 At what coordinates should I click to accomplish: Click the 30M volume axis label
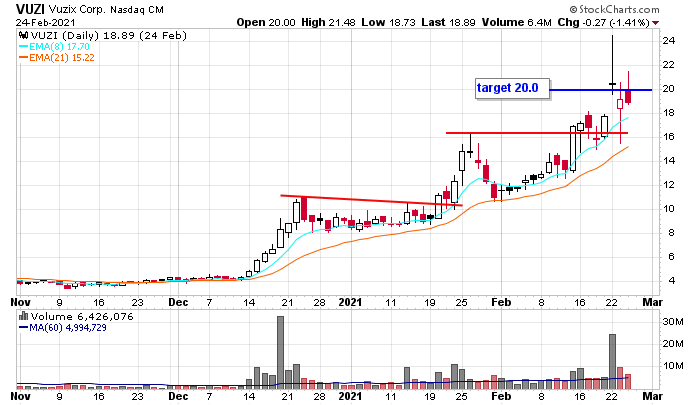673,321
